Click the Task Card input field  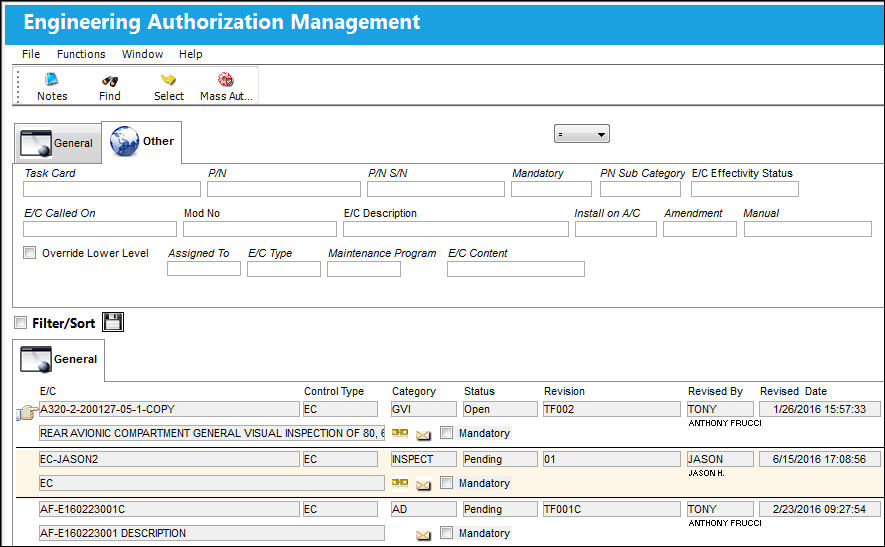click(112, 189)
